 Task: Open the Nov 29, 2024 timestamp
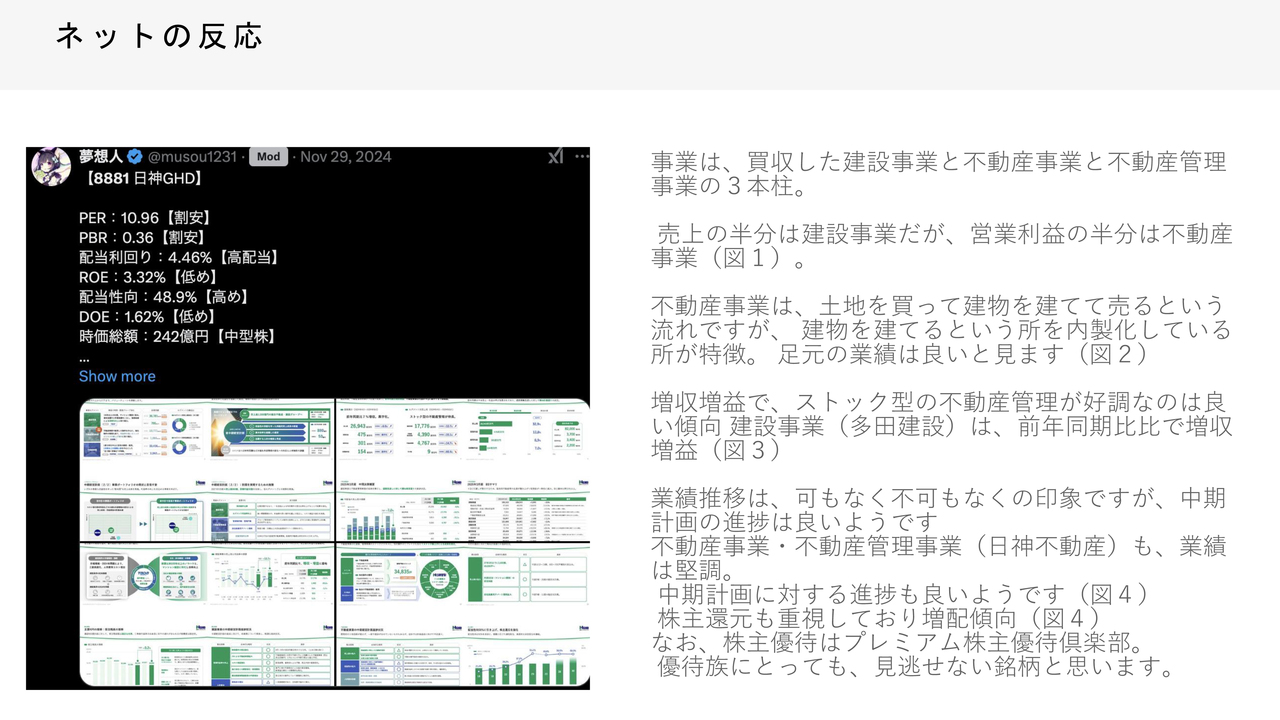click(x=346, y=157)
